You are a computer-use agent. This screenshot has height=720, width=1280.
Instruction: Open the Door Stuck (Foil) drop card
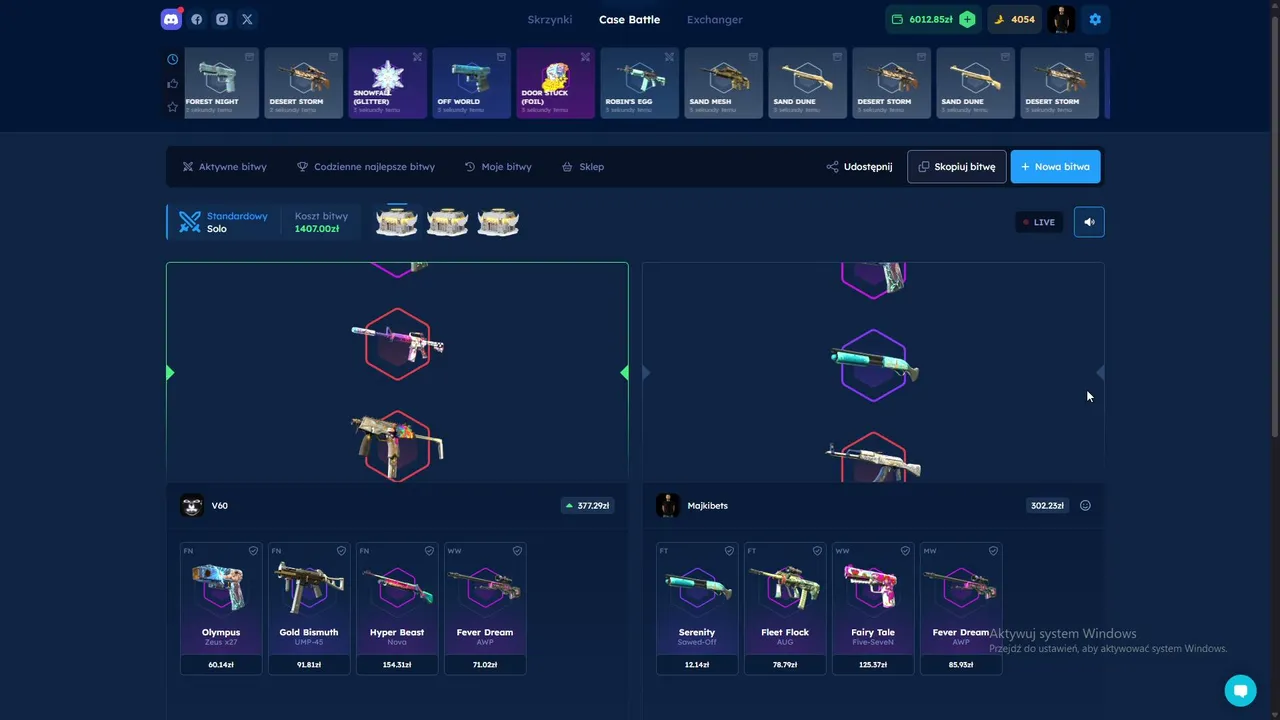(556, 83)
